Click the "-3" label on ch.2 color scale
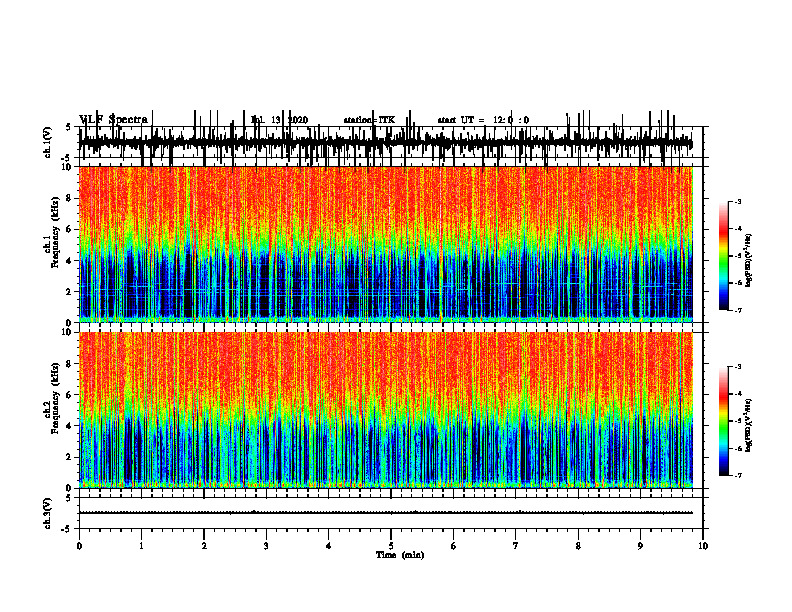792x612 pixels. [737, 367]
